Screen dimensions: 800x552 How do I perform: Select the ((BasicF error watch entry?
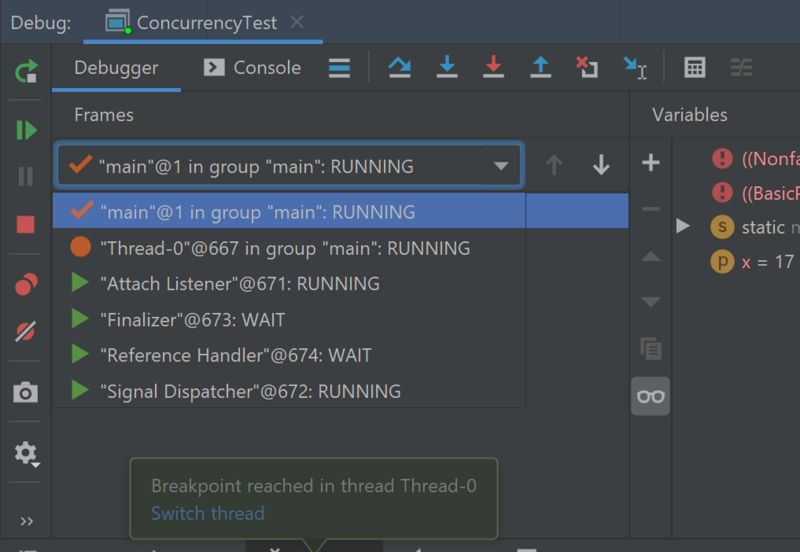point(755,193)
